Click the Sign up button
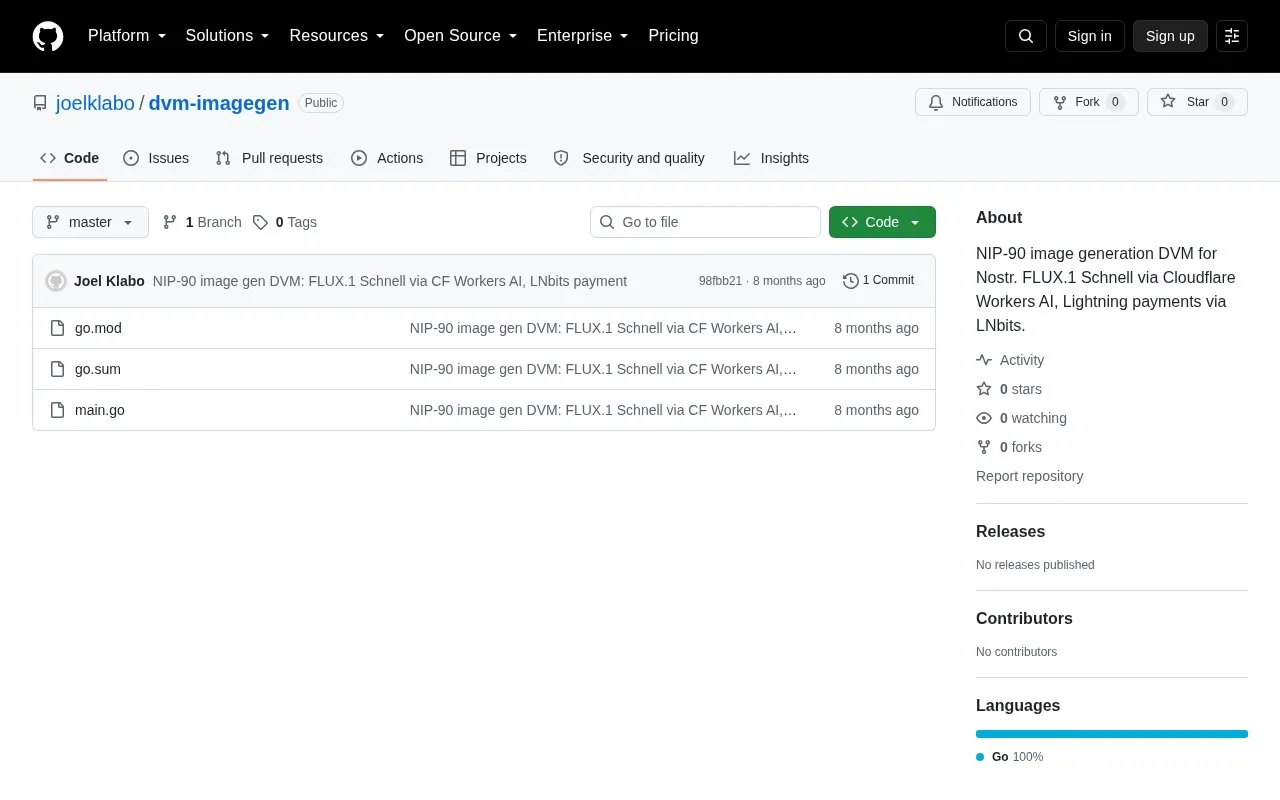Image resolution: width=1280 pixels, height=800 pixels. [1170, 36]
